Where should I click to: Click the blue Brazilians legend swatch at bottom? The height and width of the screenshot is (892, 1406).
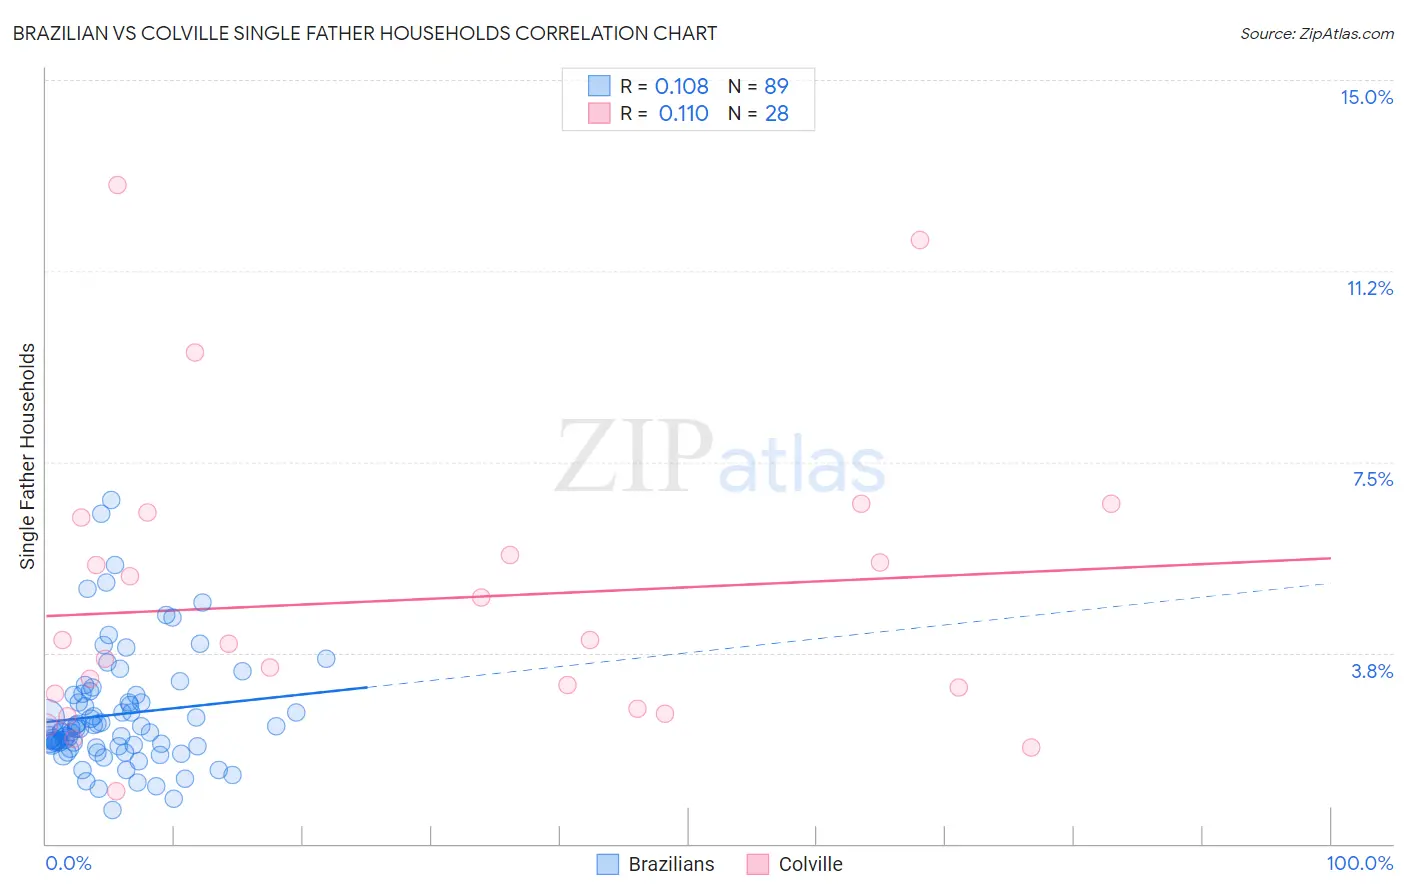pos(607,864)
